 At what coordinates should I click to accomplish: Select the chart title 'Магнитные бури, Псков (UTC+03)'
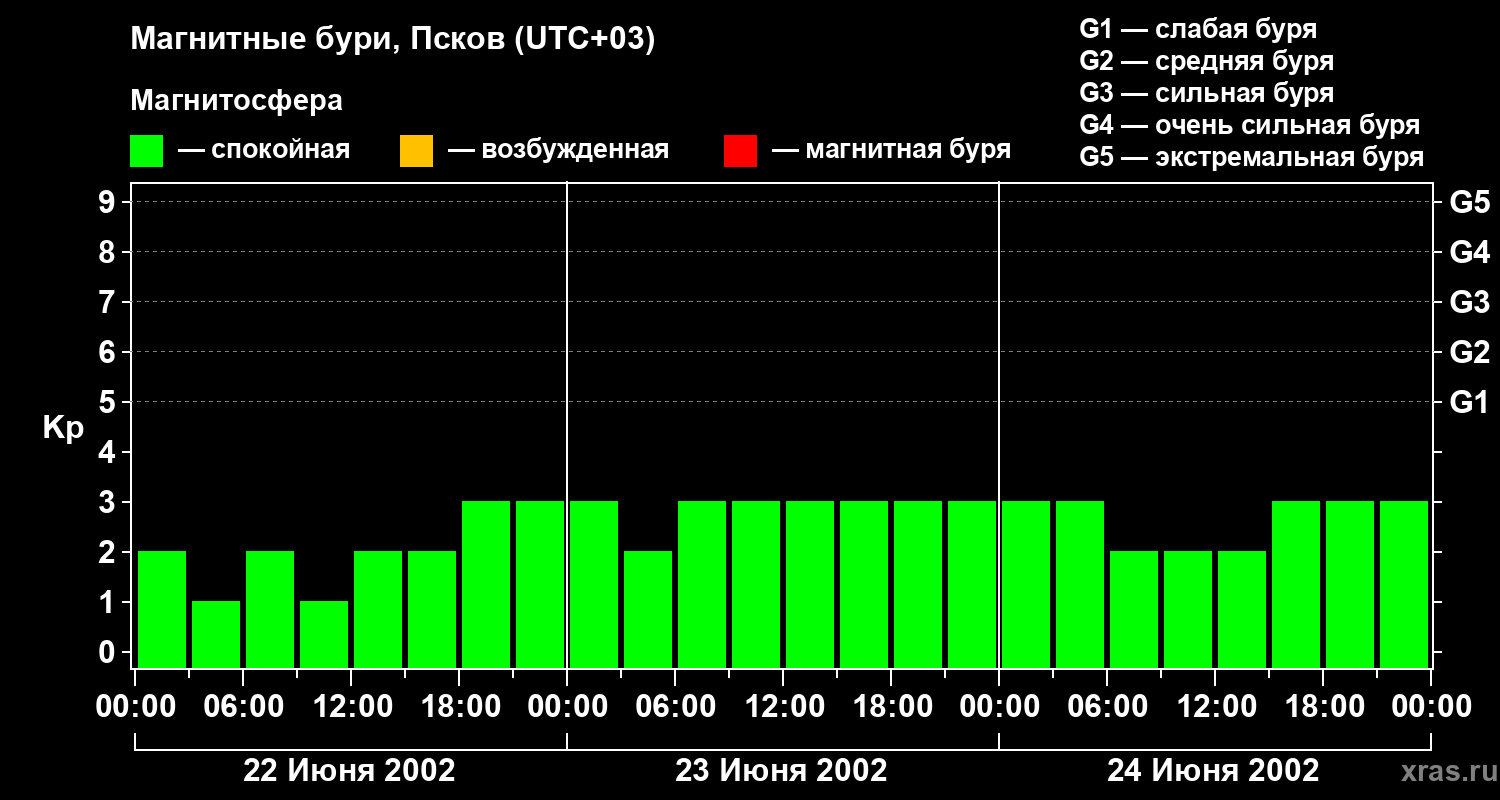tap(393, 40)
